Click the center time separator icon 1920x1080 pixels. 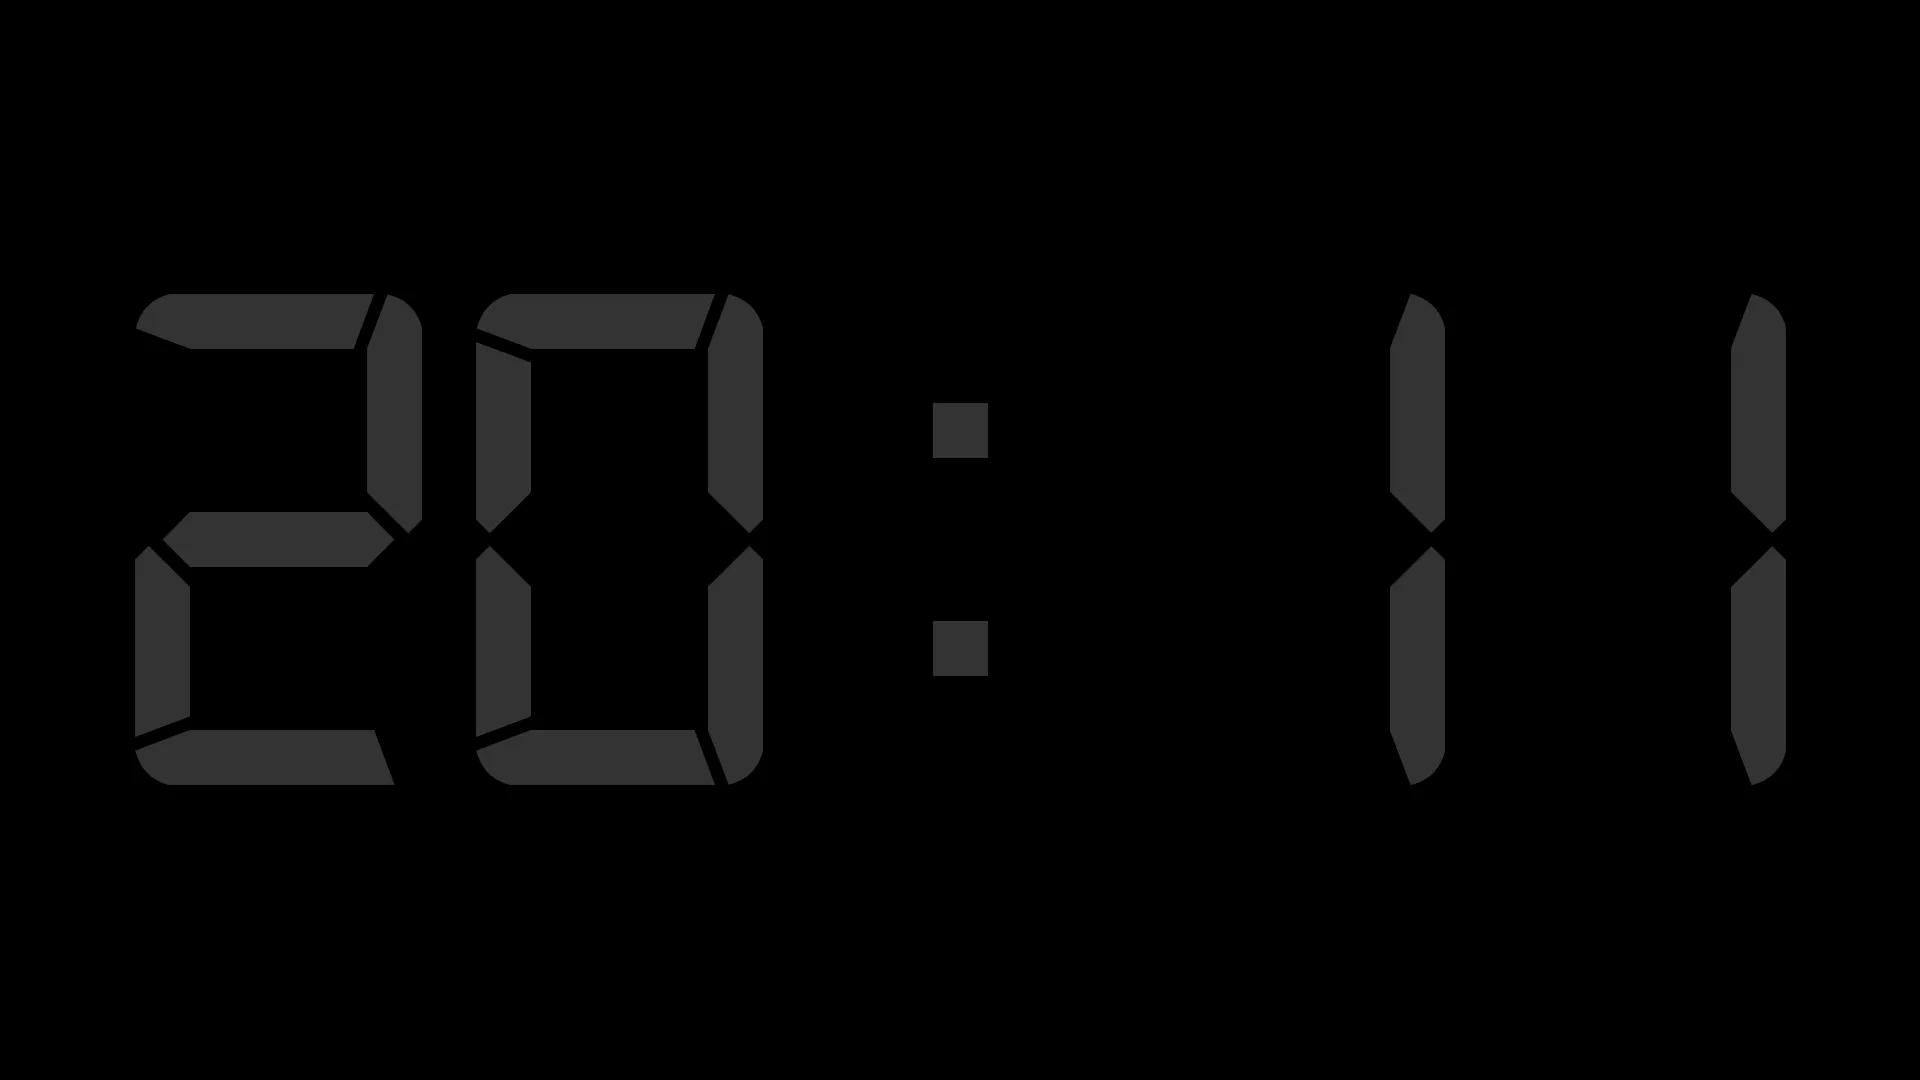coord(959,539)
